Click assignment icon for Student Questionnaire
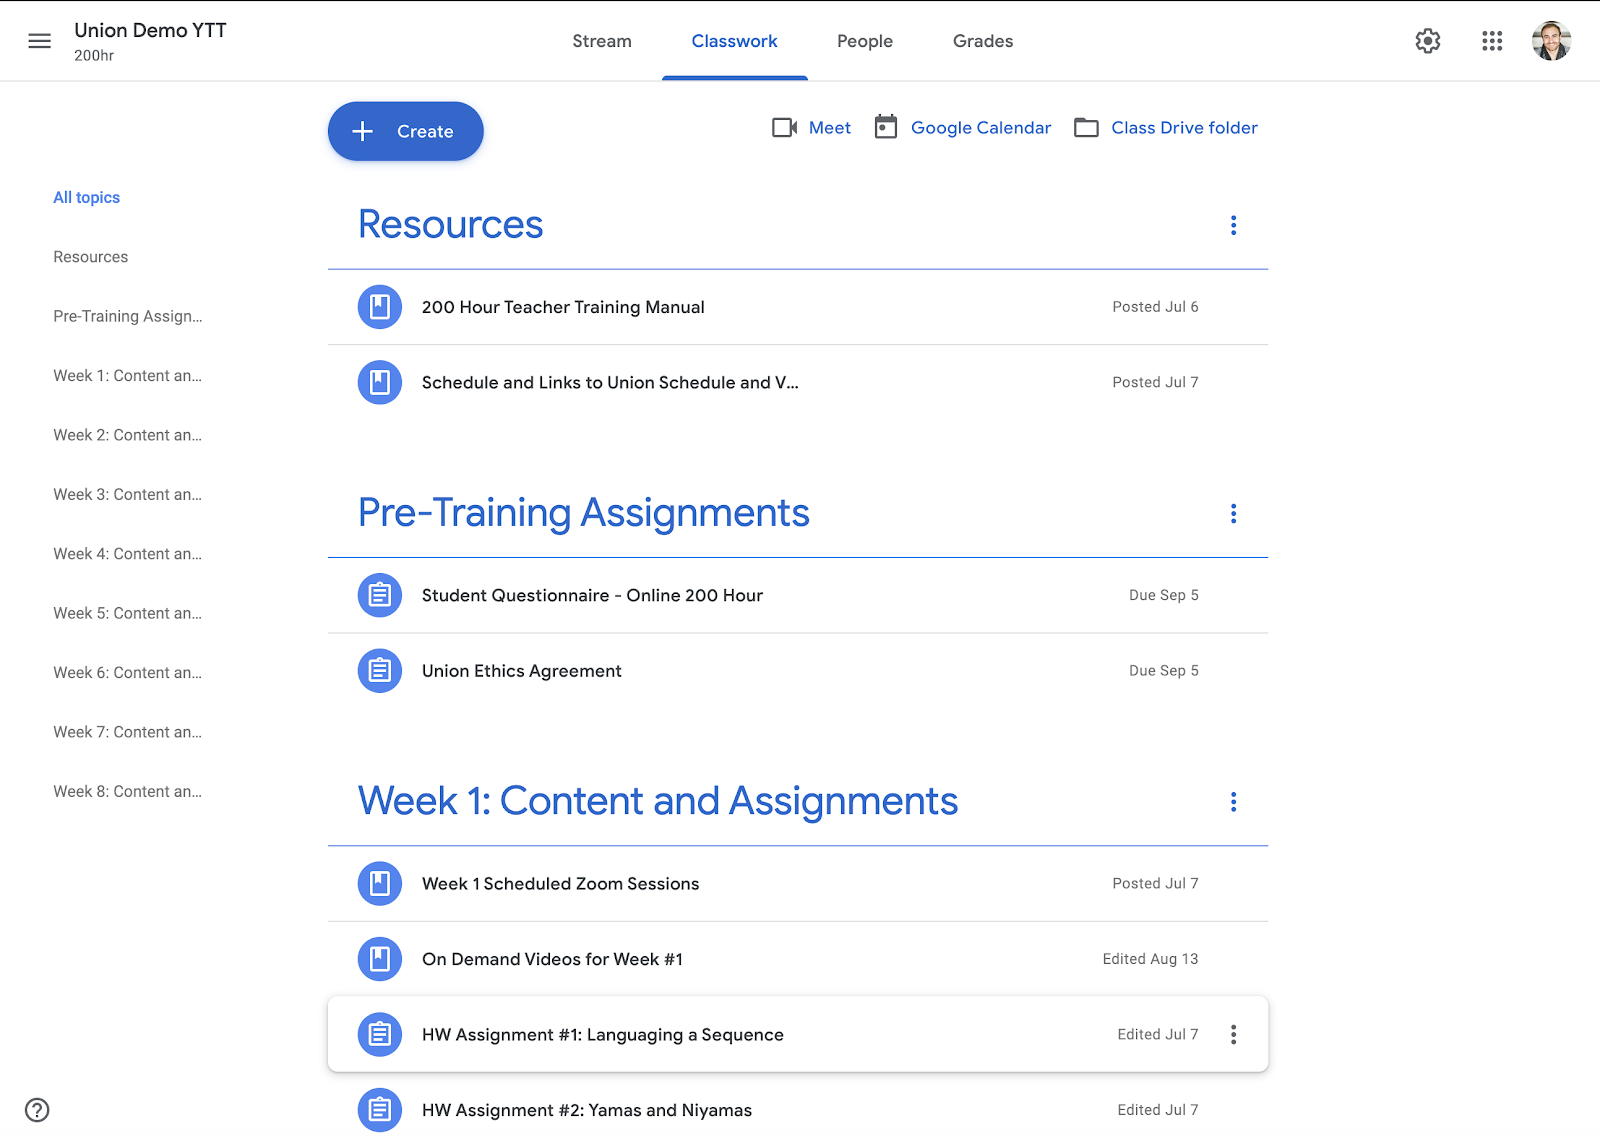 coord(380,595)
